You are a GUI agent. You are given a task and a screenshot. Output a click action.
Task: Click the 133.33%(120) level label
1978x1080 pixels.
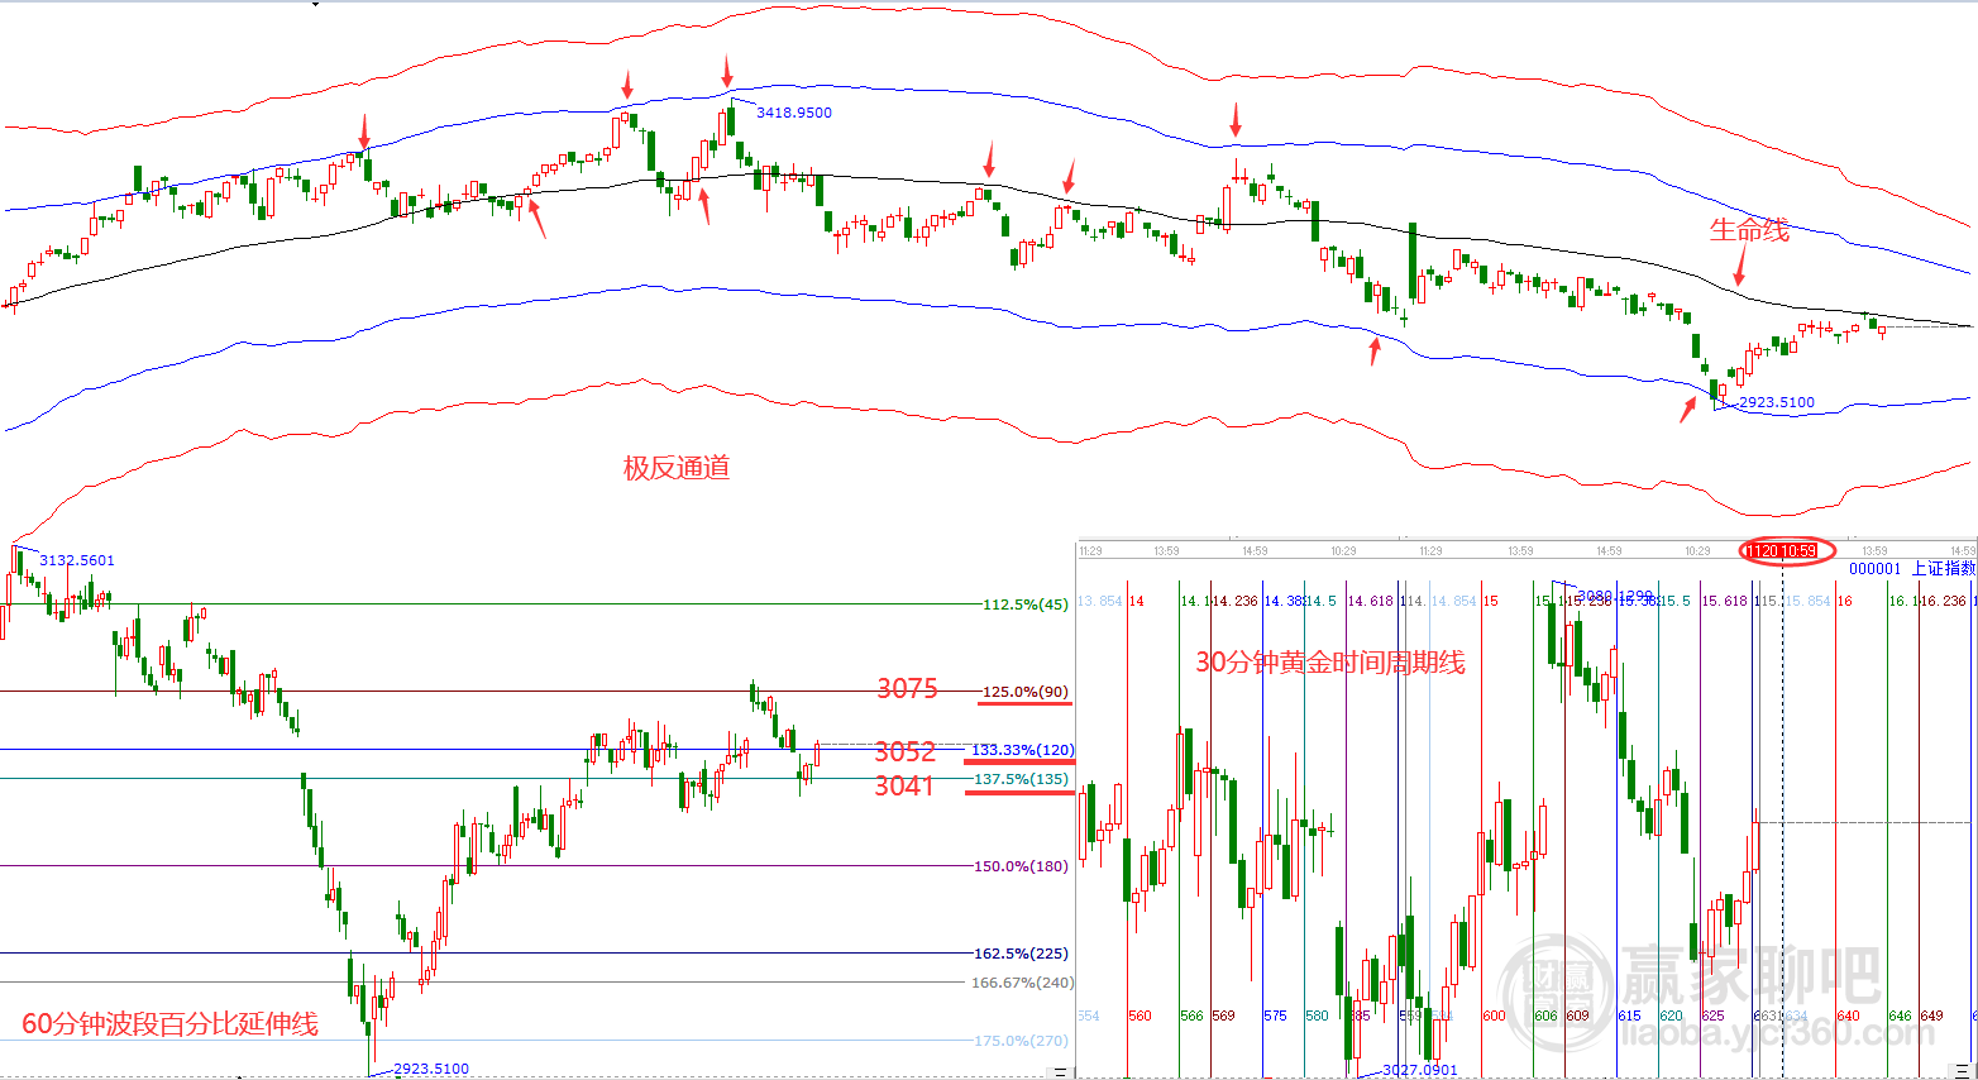1023,749
